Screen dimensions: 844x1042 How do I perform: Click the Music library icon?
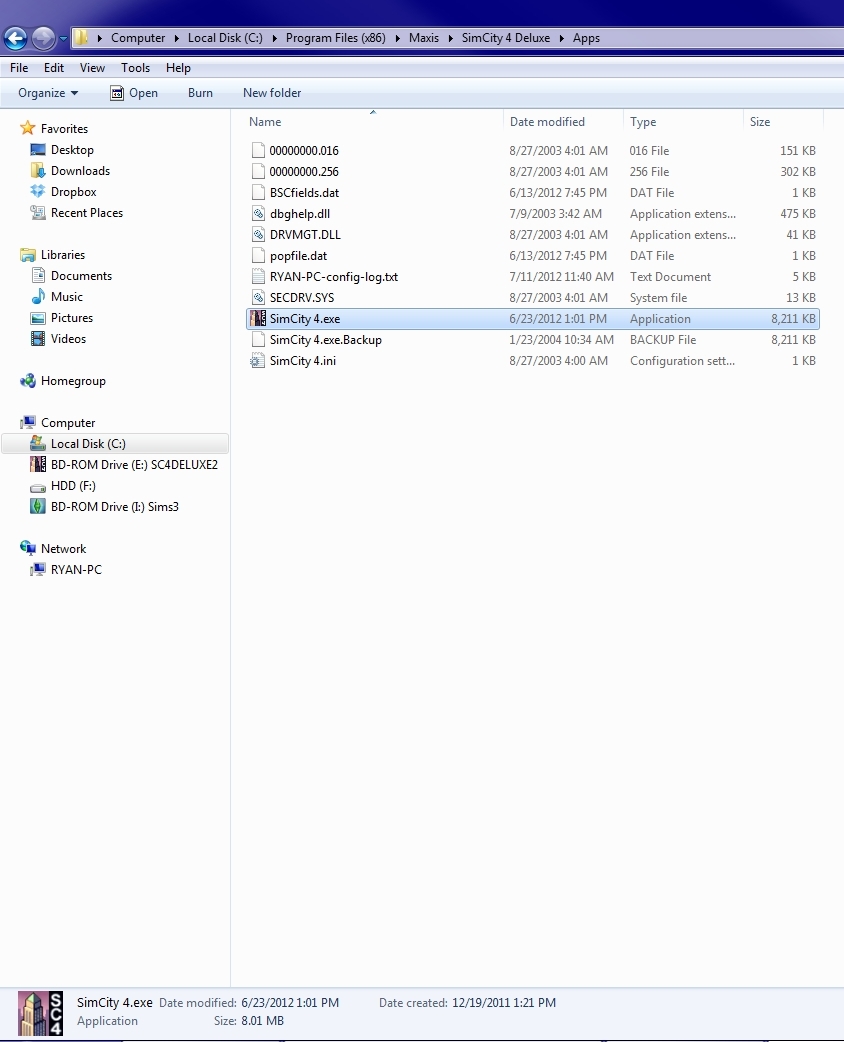tap(38, 296)
